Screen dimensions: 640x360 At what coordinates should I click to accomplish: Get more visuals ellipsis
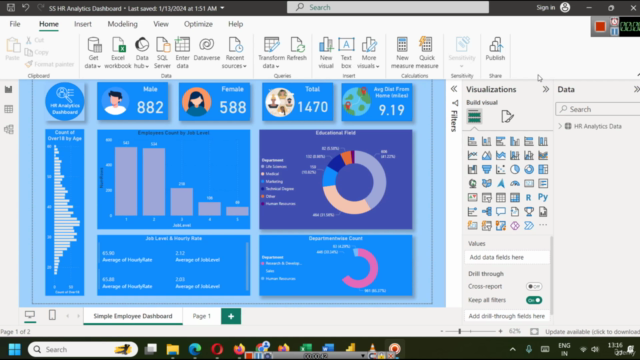543,225
